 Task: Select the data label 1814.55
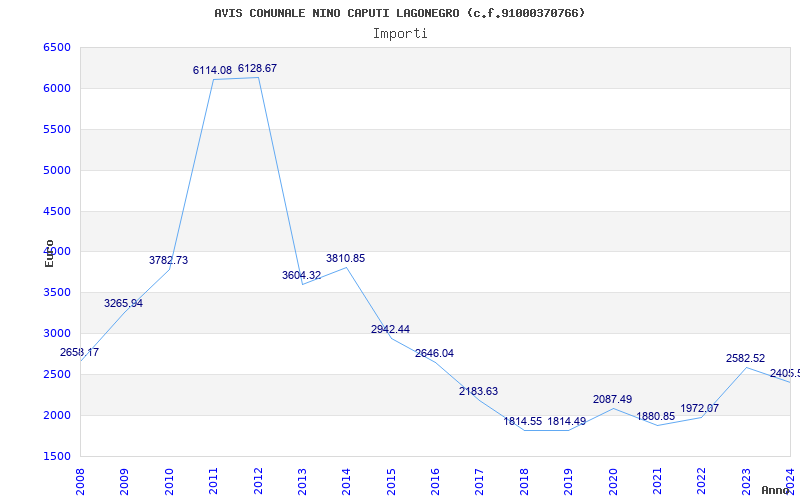tap(522, 422)
